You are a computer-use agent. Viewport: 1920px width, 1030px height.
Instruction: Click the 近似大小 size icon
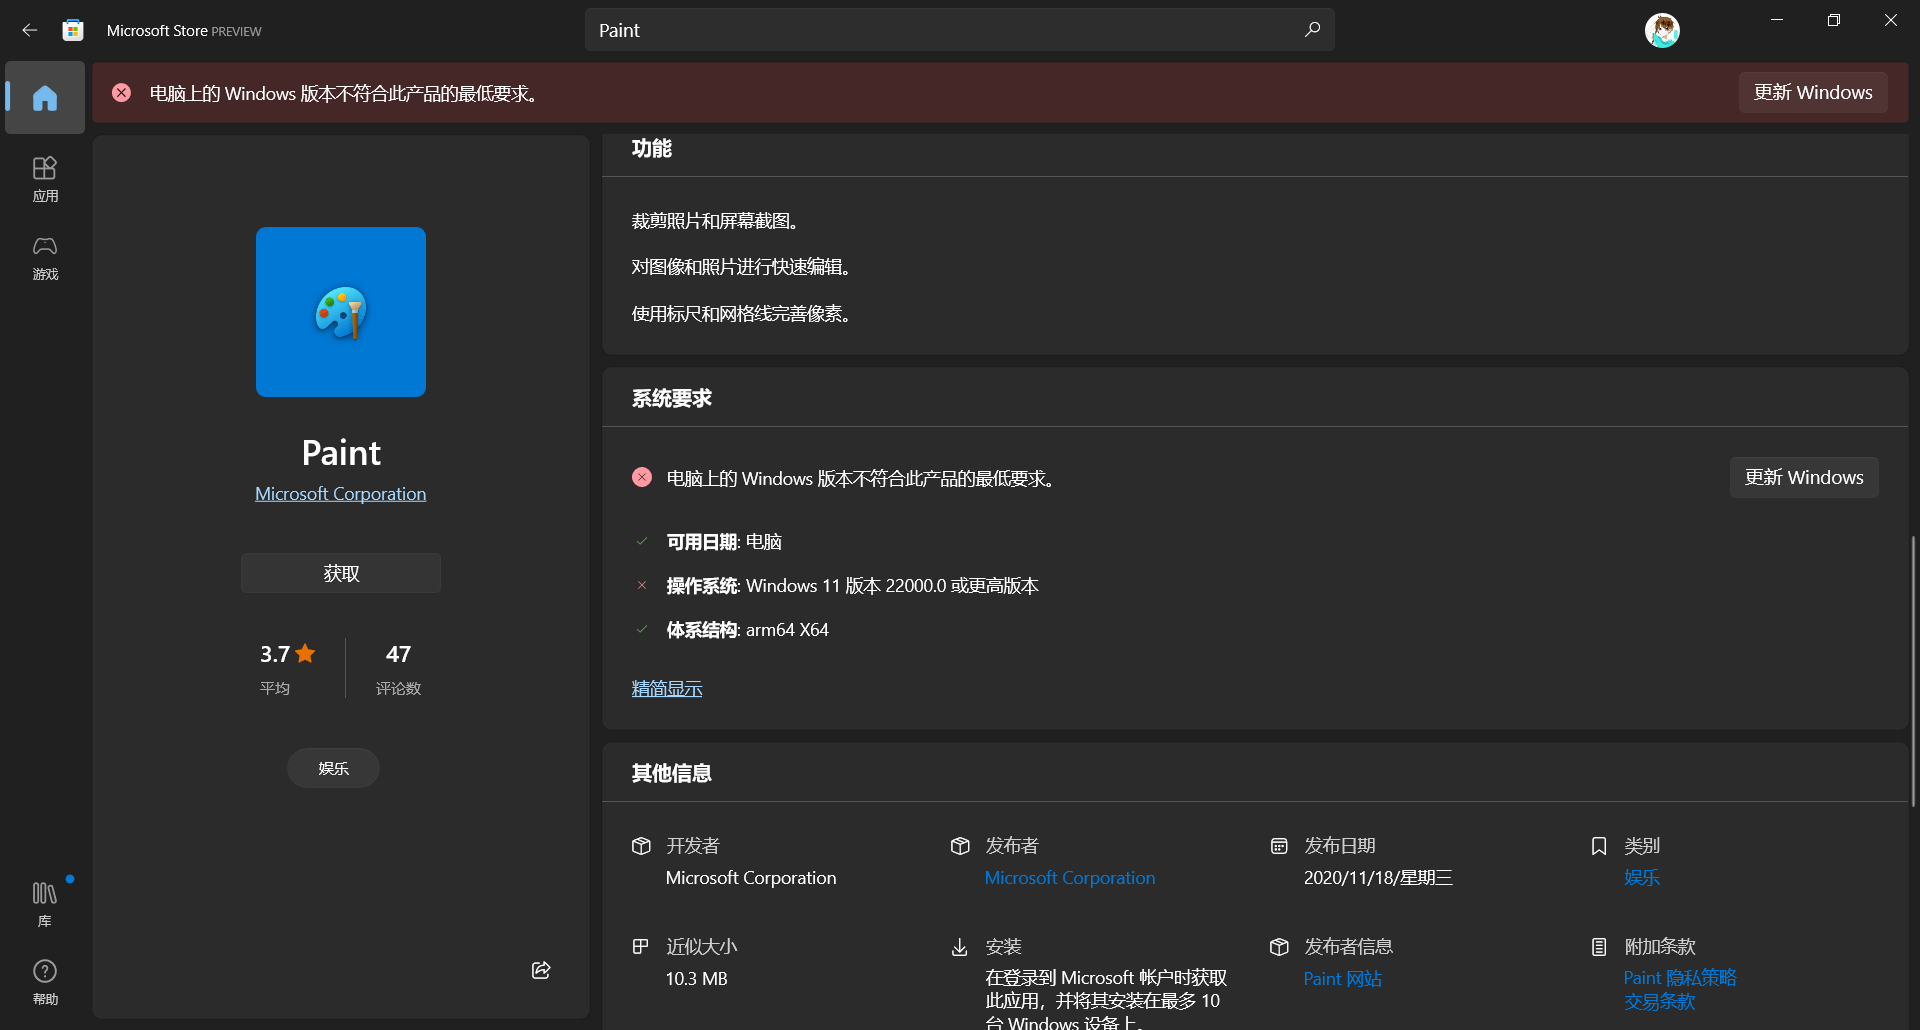click(x=641, y=946)
